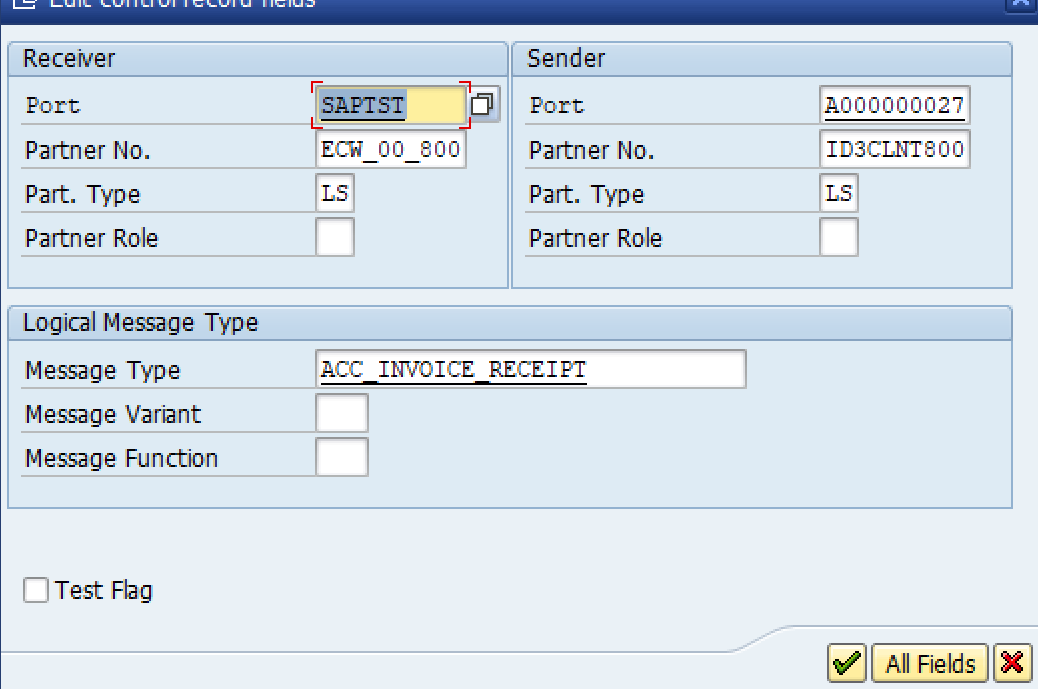
Task: Select the Receiver Port input field
Action: point(391,105)
